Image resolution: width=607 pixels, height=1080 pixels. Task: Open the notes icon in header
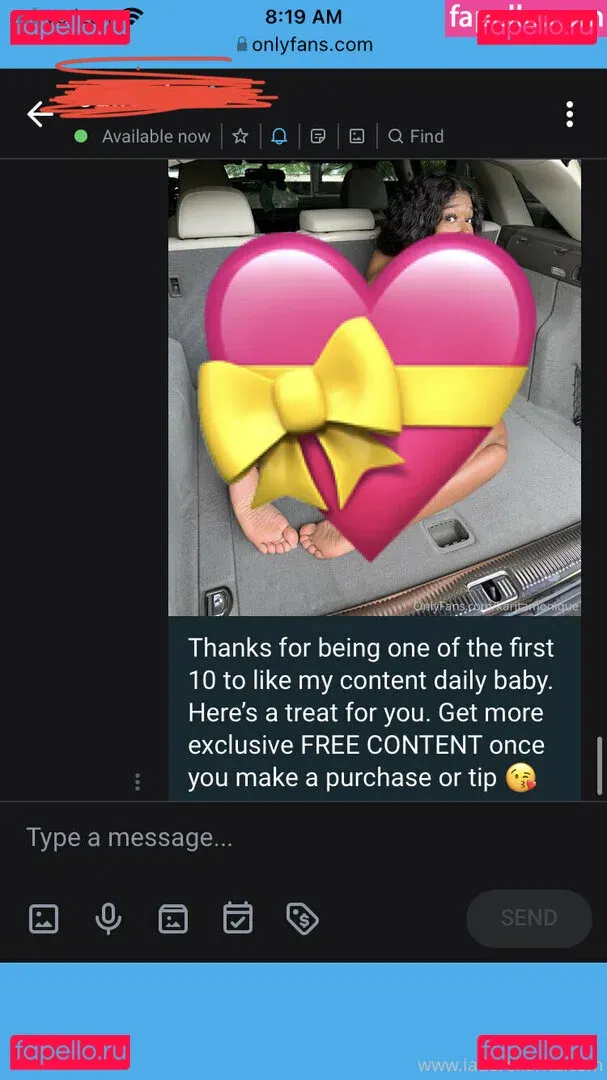coord(318,136)
